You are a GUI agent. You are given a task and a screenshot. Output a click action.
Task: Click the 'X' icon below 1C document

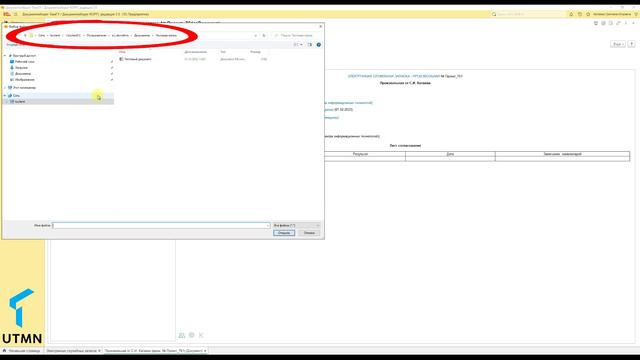(201, 335)
